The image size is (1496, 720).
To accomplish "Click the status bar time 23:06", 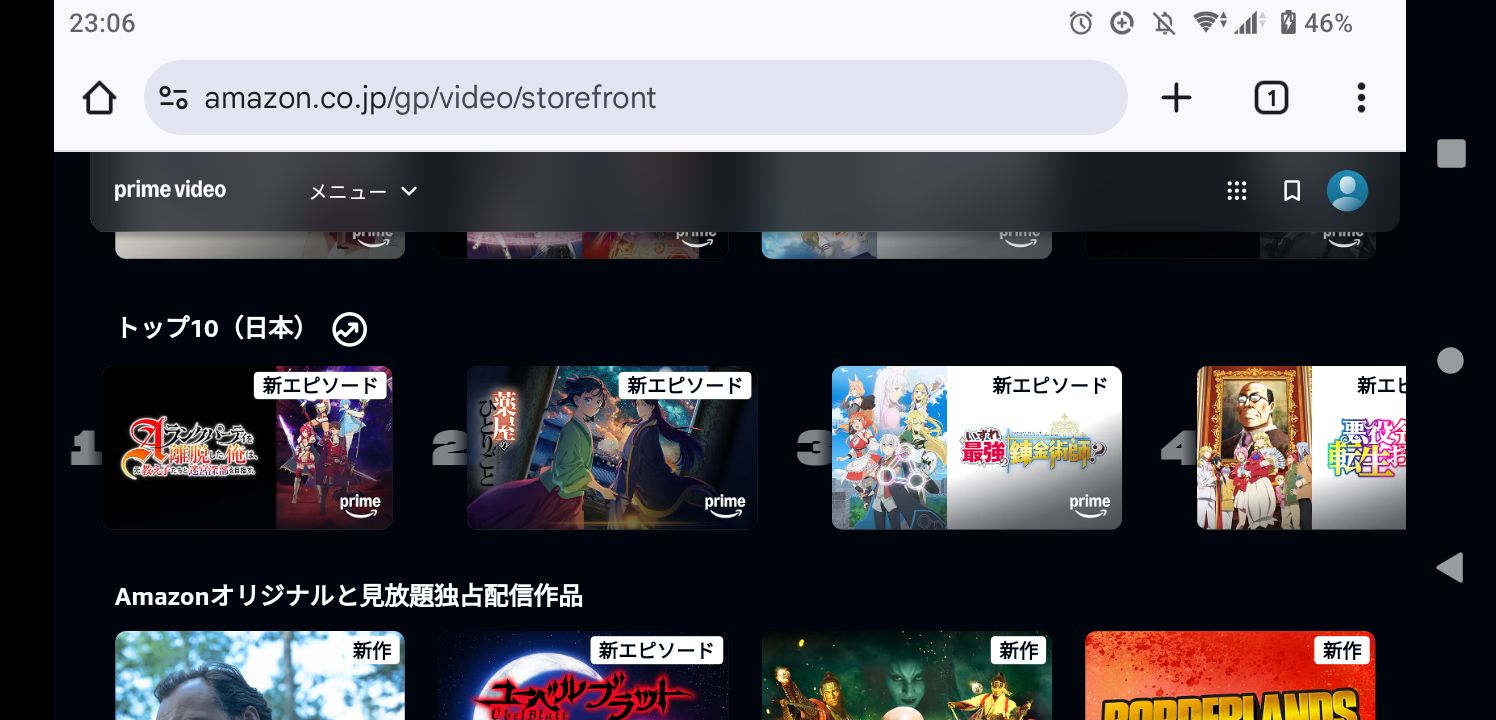I will click(102, 23).
